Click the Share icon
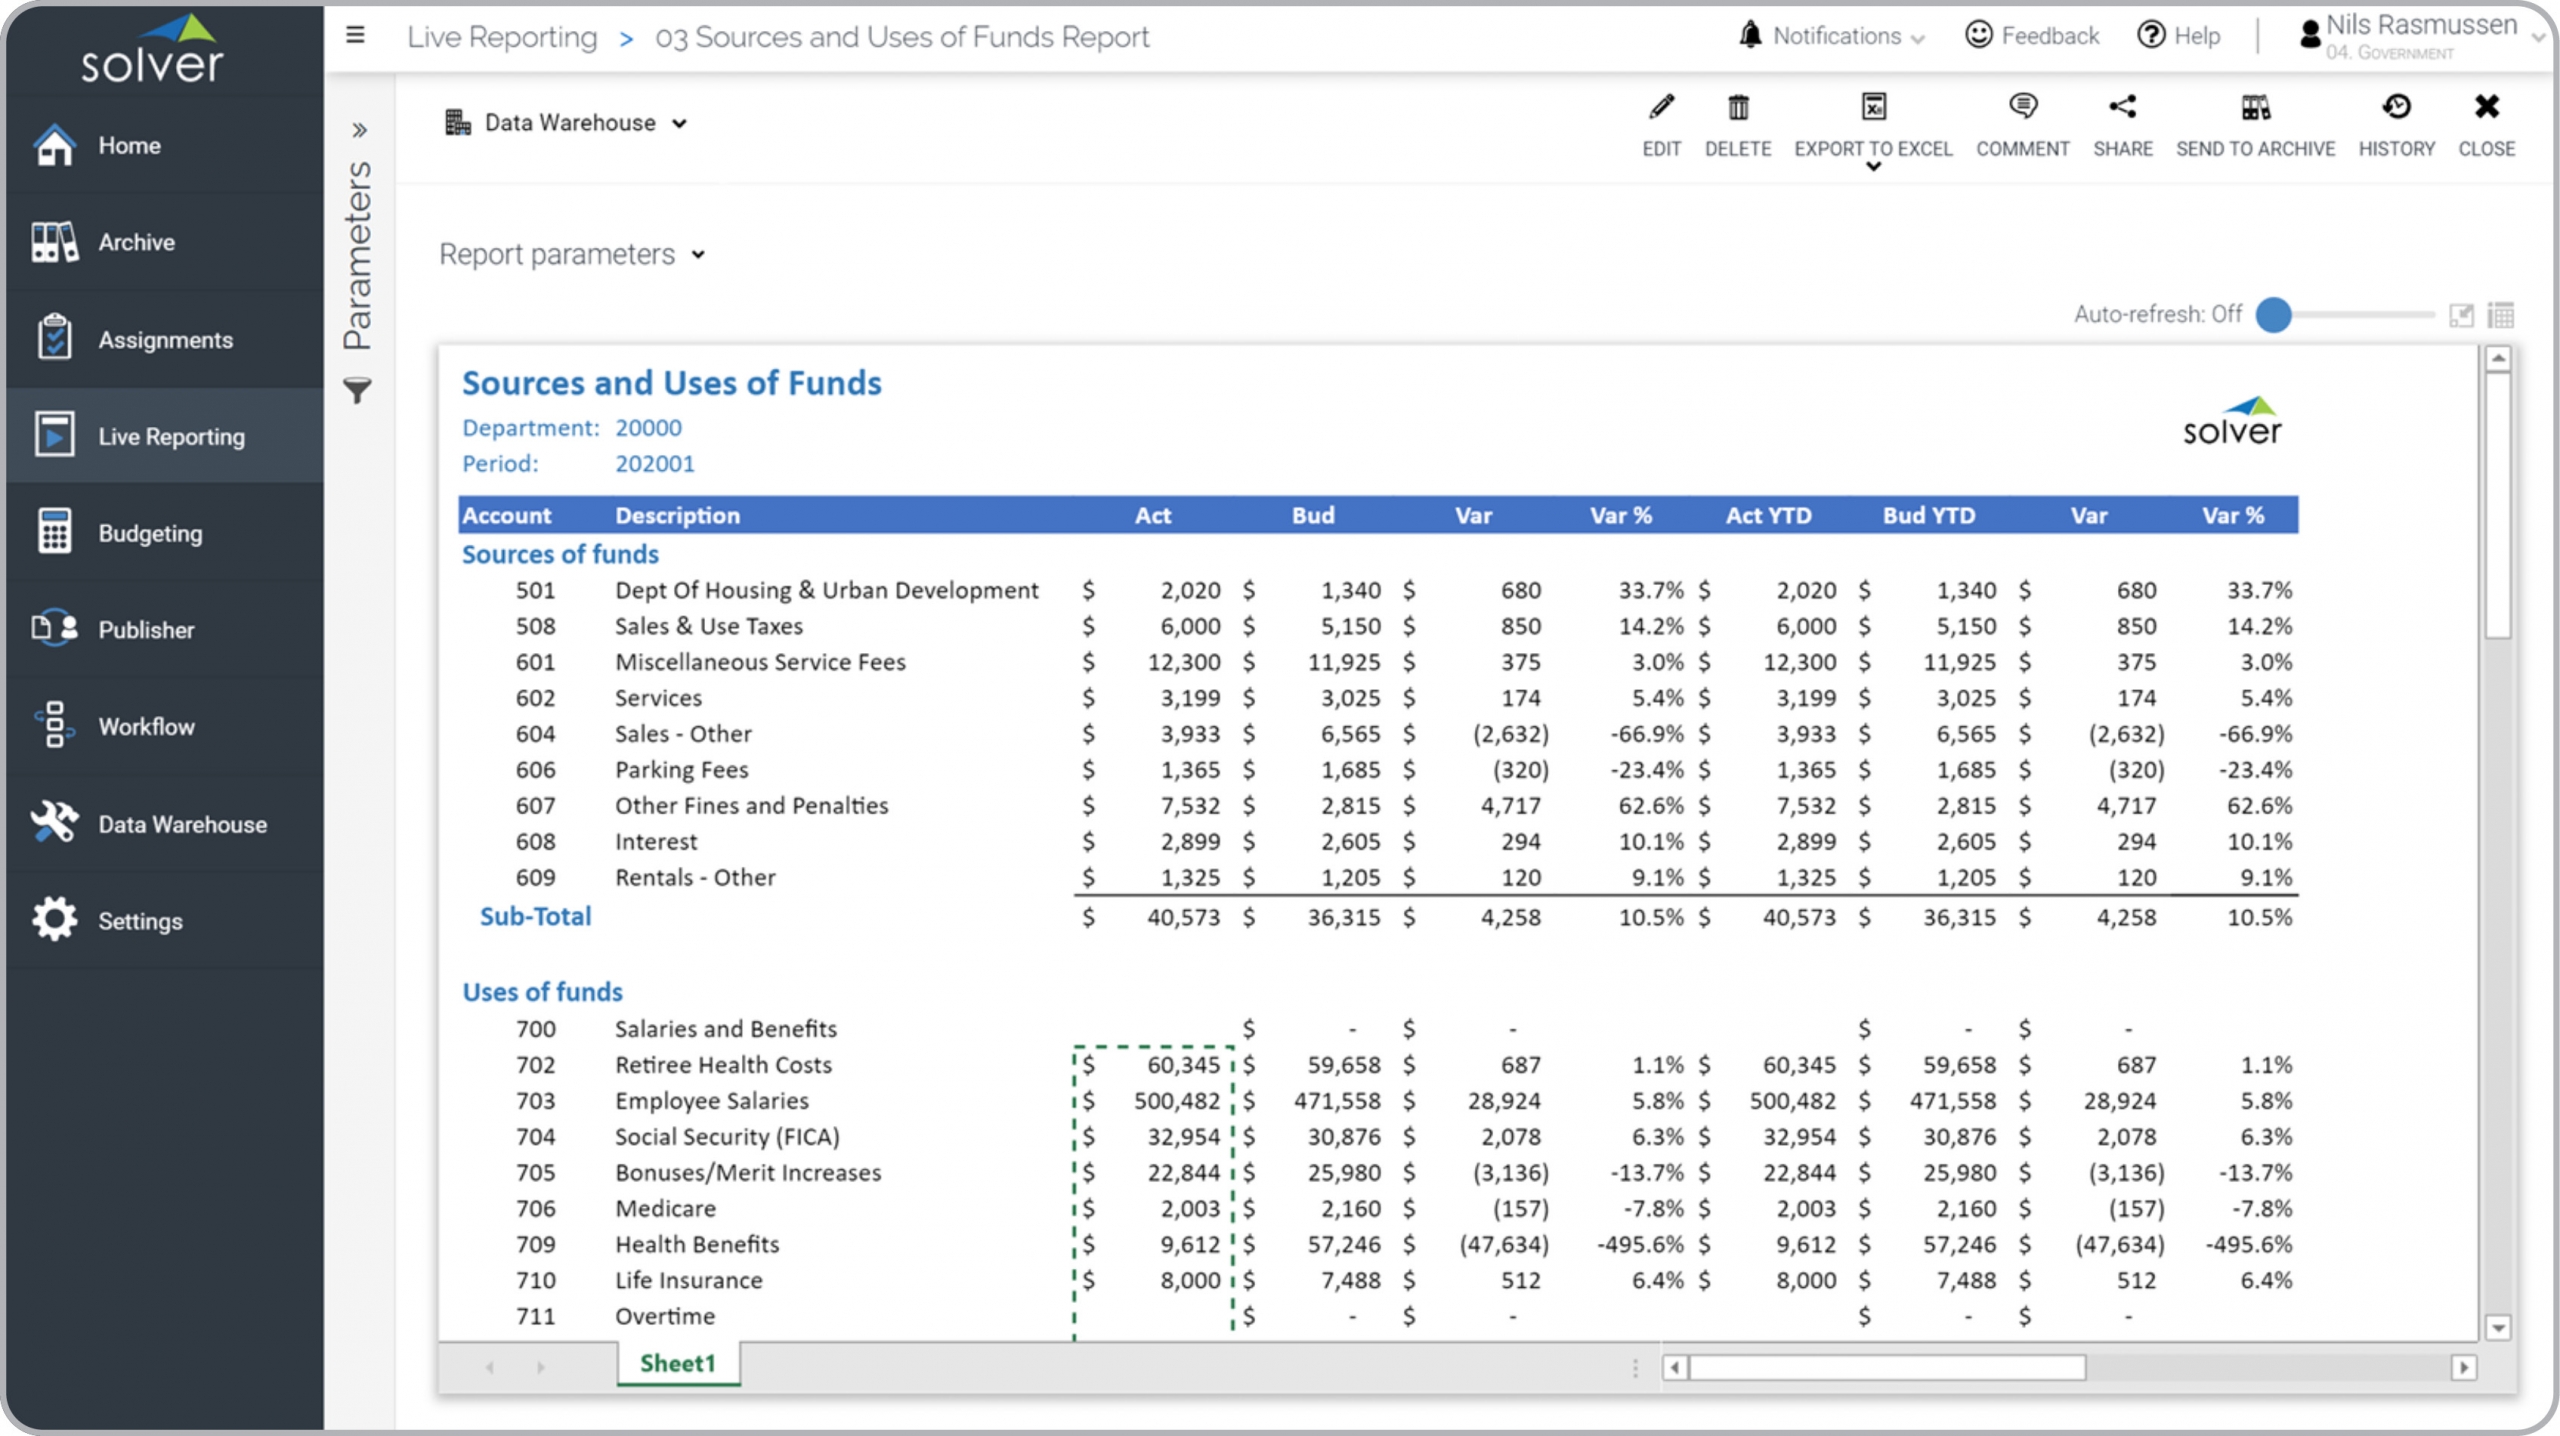 coord(2122,107)
